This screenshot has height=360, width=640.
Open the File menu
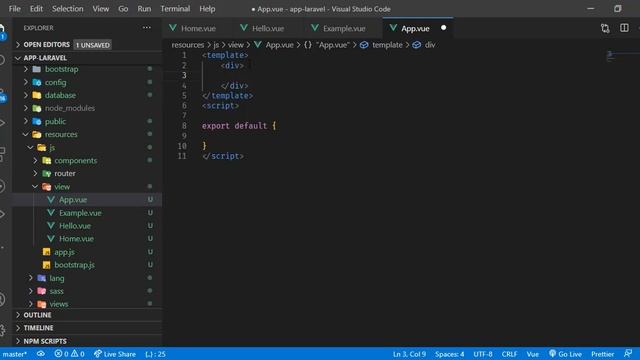pos(15,9)
